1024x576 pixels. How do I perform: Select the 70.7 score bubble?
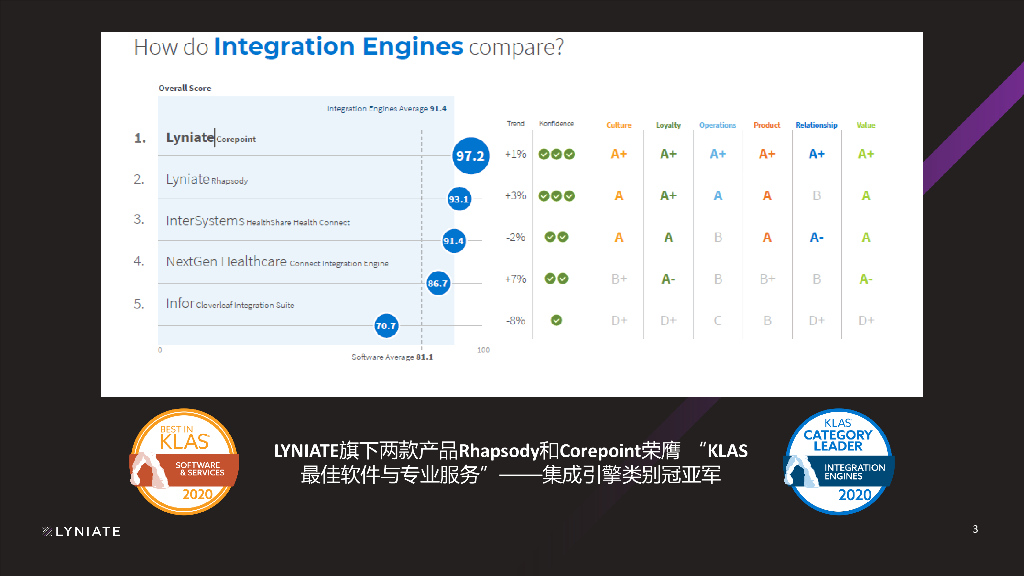386,326
